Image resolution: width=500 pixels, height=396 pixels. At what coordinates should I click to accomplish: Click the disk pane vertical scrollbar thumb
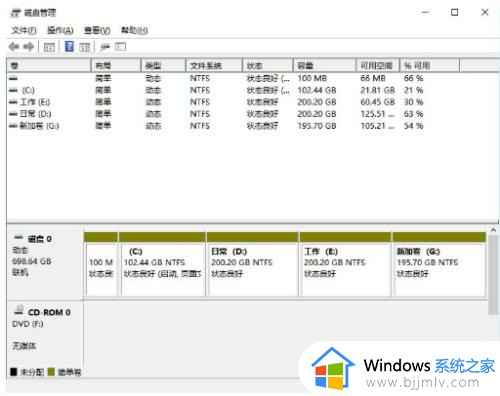tap(493, 275)
